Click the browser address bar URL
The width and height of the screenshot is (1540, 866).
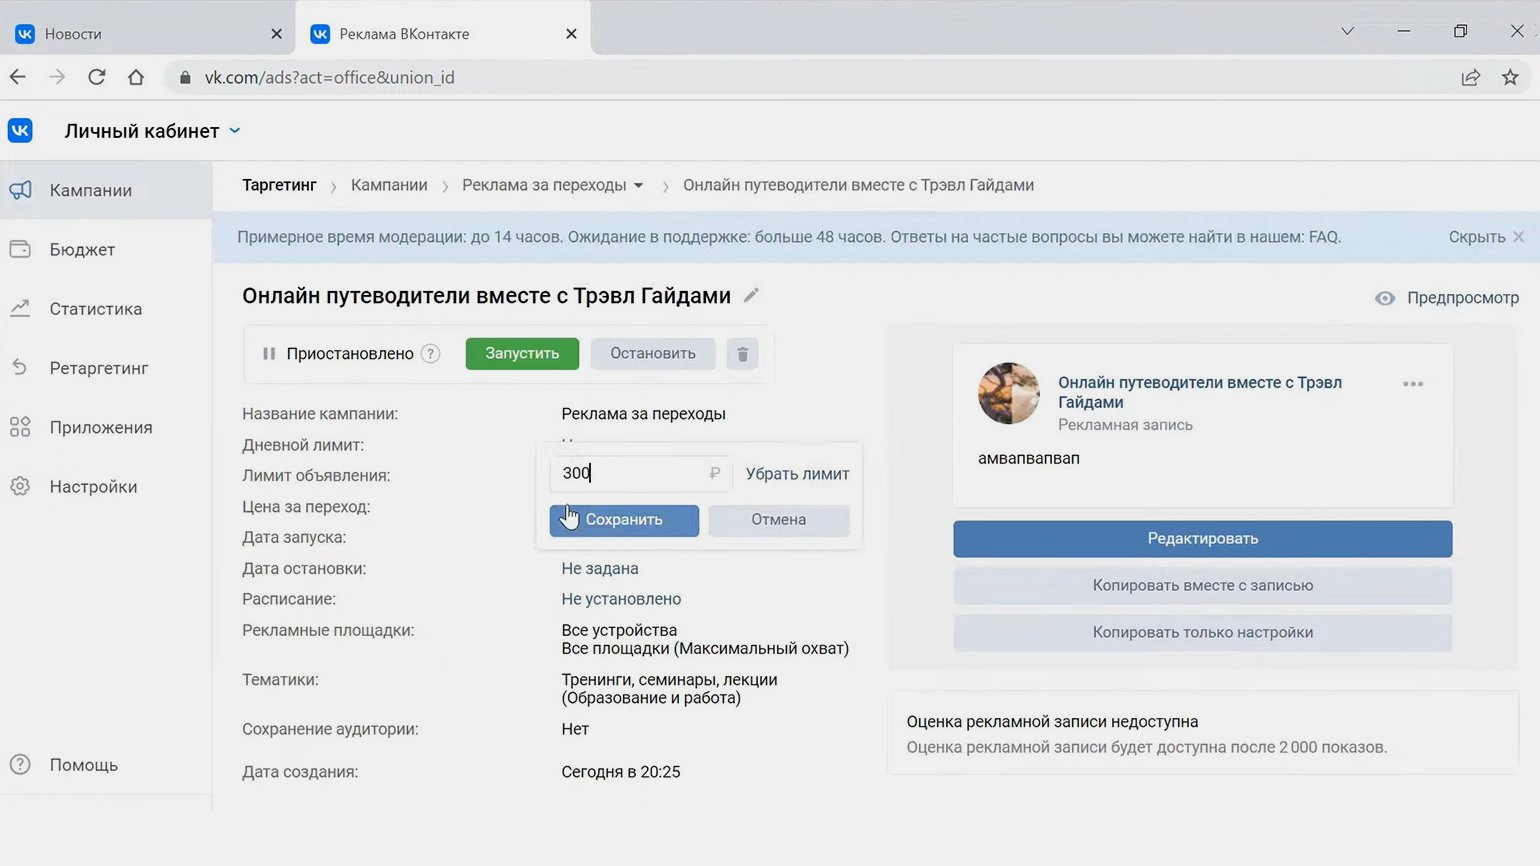click(329, 77)
